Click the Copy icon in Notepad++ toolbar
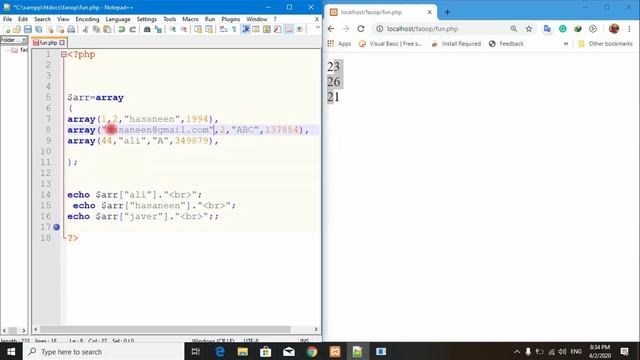Image resolution: width=640 pixels, height=360 pixels. click(x=96, y=29)
